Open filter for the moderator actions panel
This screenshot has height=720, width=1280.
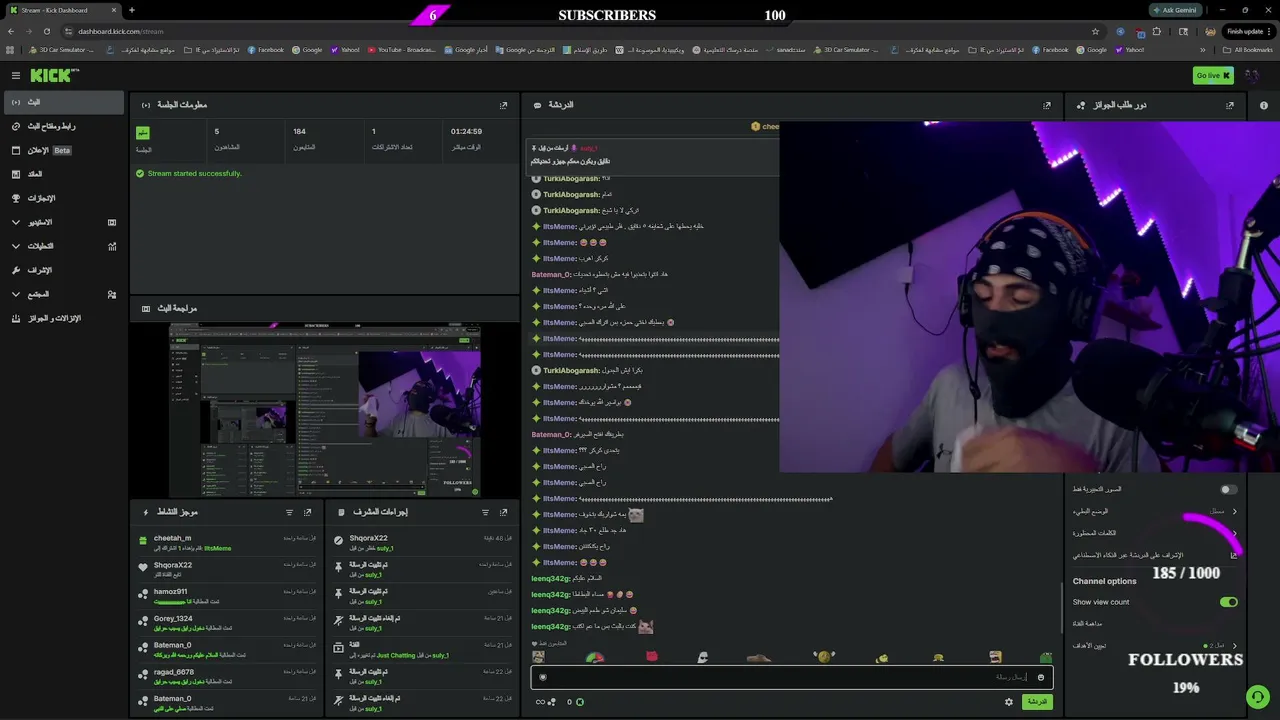coord(485,512)
